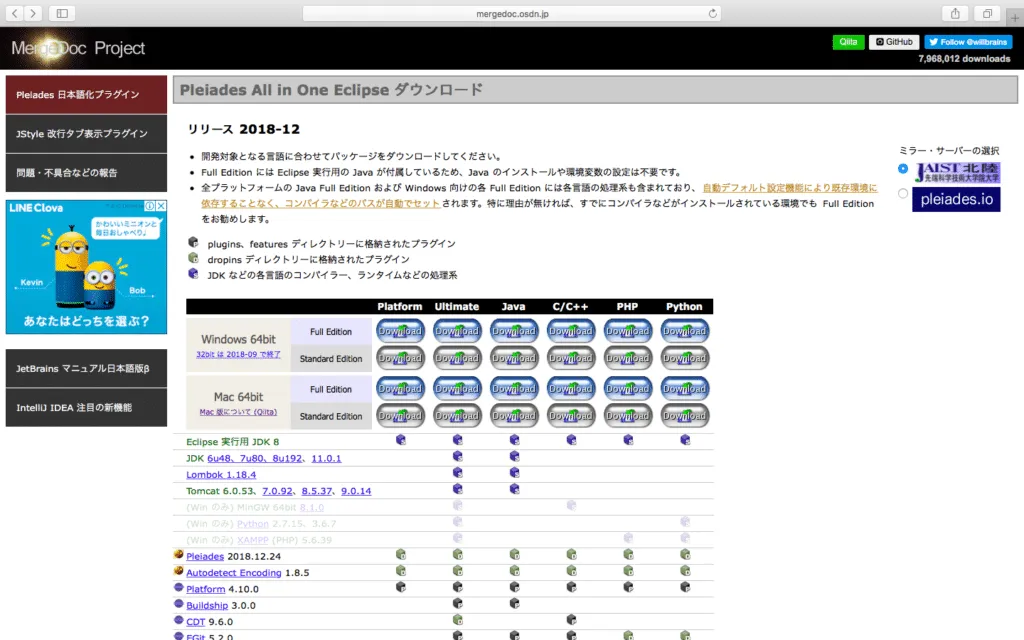Screen dimensions: 1024x640
Task: Download Windows Full Edition Python
Action: click(x=684, y=331)
